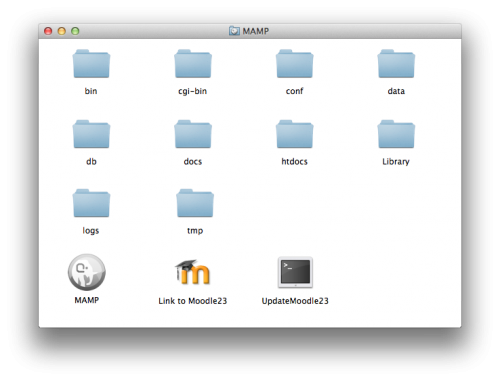
Task: Click the 'Link to Moodle23' label
Action: pos(193,301)
